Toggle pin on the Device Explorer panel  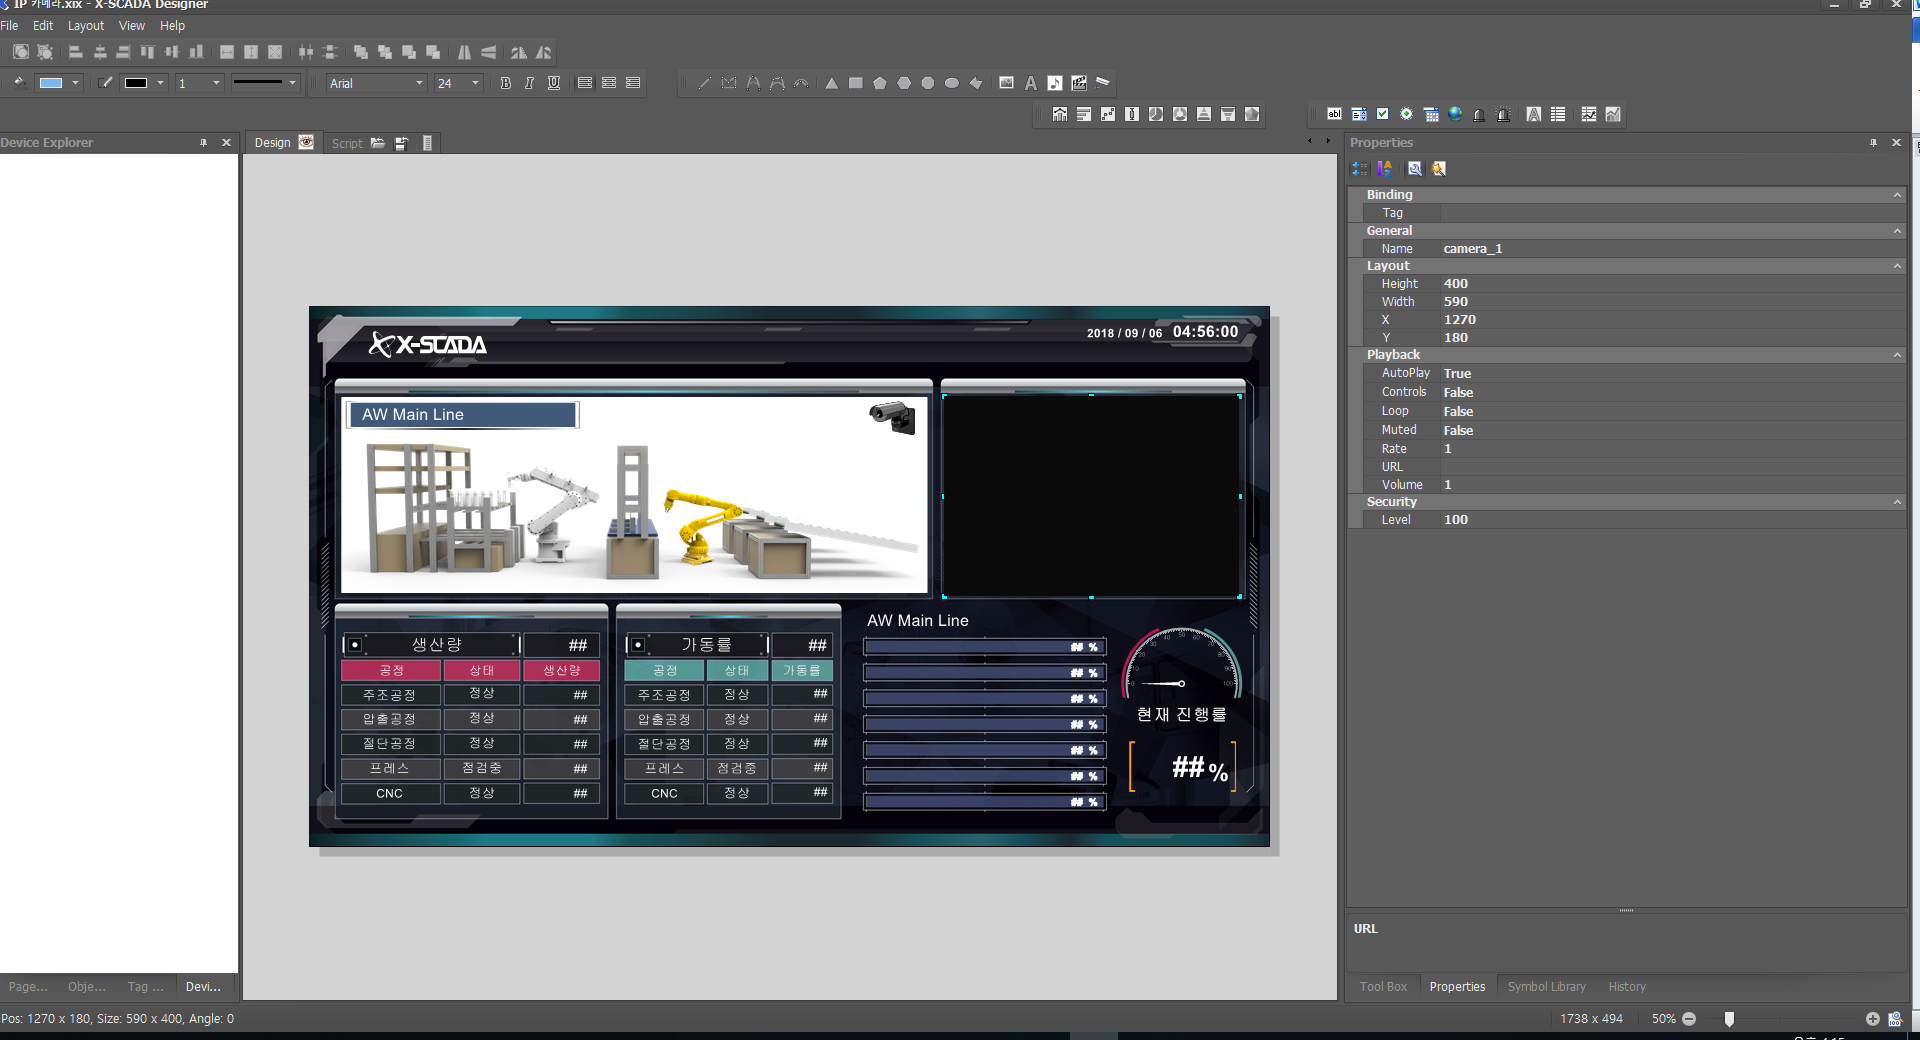pyautogui.click(x=203, y=143)
